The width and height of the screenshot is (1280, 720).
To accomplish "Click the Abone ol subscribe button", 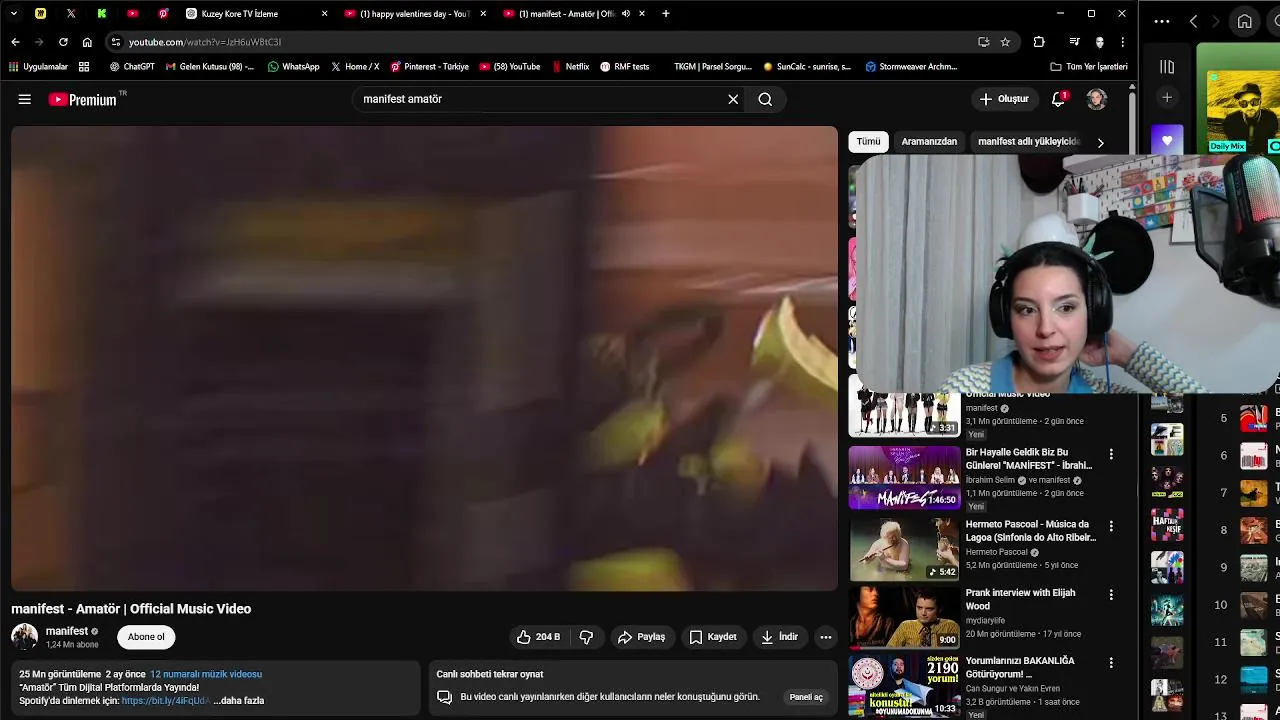I will (146, 637).
